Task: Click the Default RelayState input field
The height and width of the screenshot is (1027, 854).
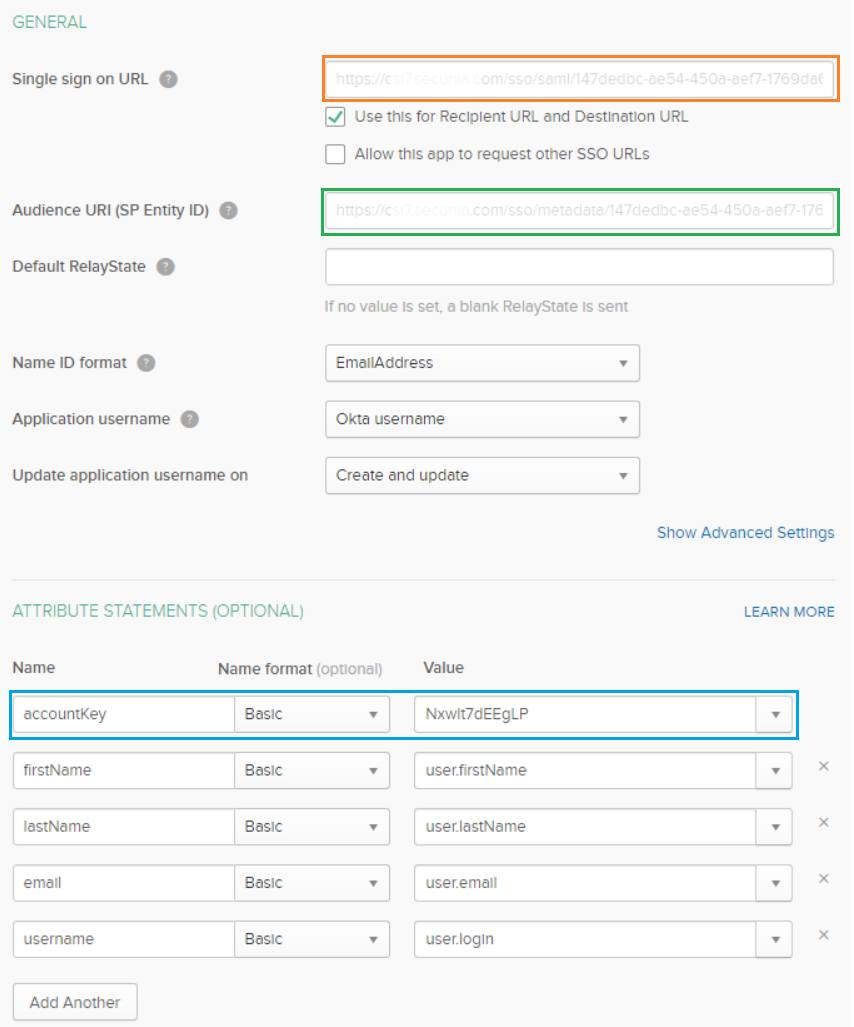Action: [579, 267]
